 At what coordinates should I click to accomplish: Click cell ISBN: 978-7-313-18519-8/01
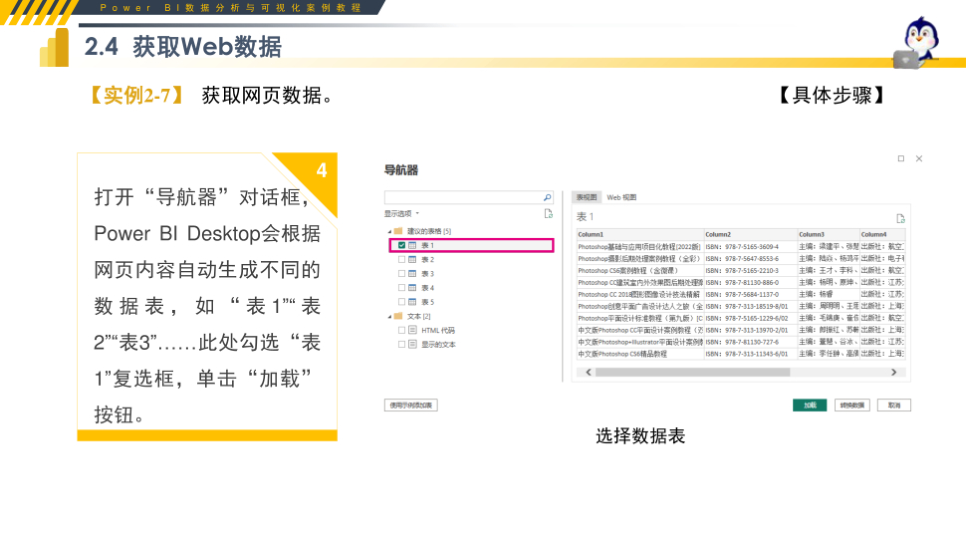click(750, 306)
